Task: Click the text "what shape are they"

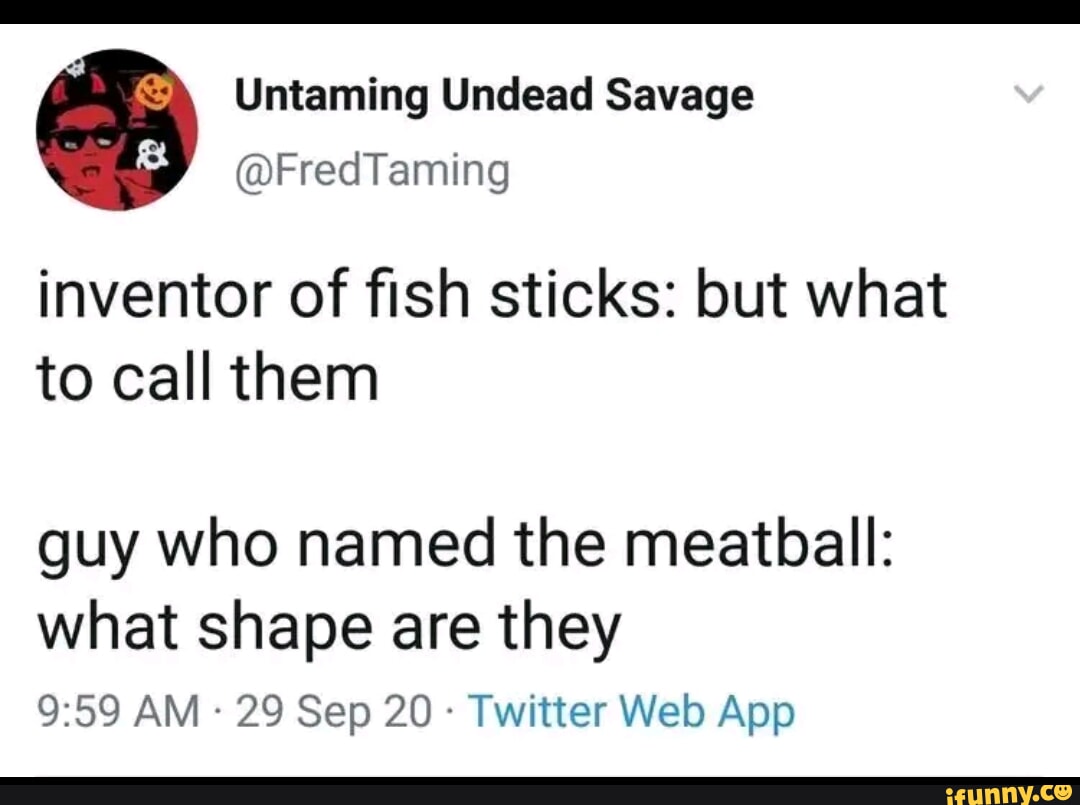Action: [x=328, y=630]
